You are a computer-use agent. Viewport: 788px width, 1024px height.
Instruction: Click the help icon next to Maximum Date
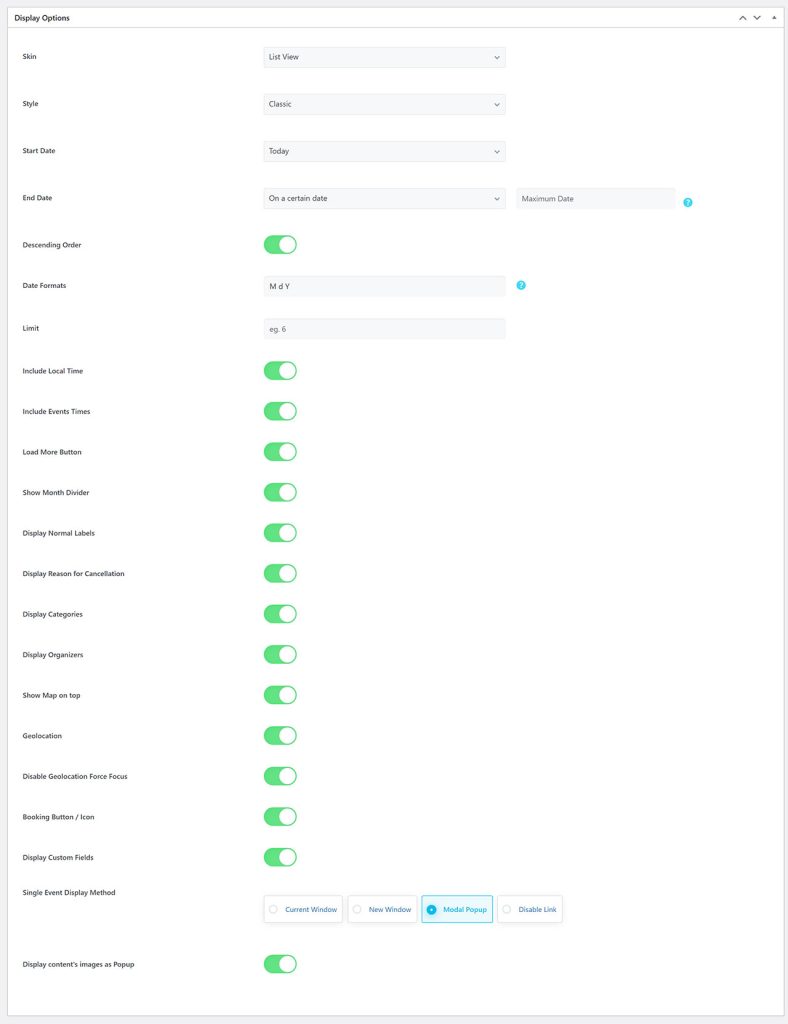(x=688, y=202)
